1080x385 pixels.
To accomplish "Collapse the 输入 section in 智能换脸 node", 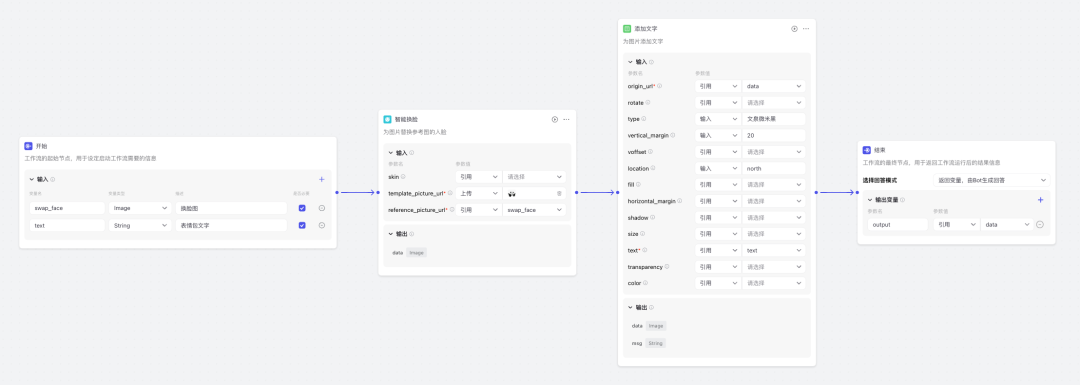I will pyautogui.click(x=391, y=153).
